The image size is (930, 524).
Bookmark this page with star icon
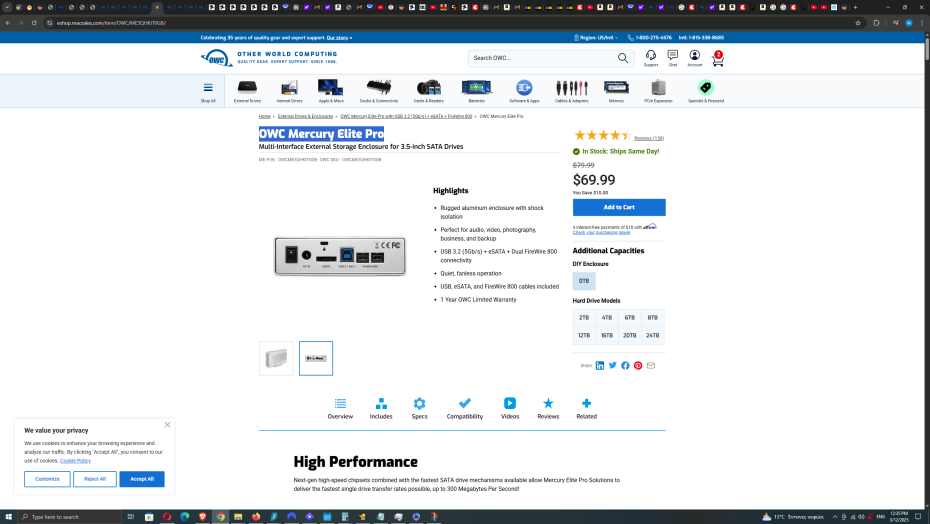pos(858,23)
